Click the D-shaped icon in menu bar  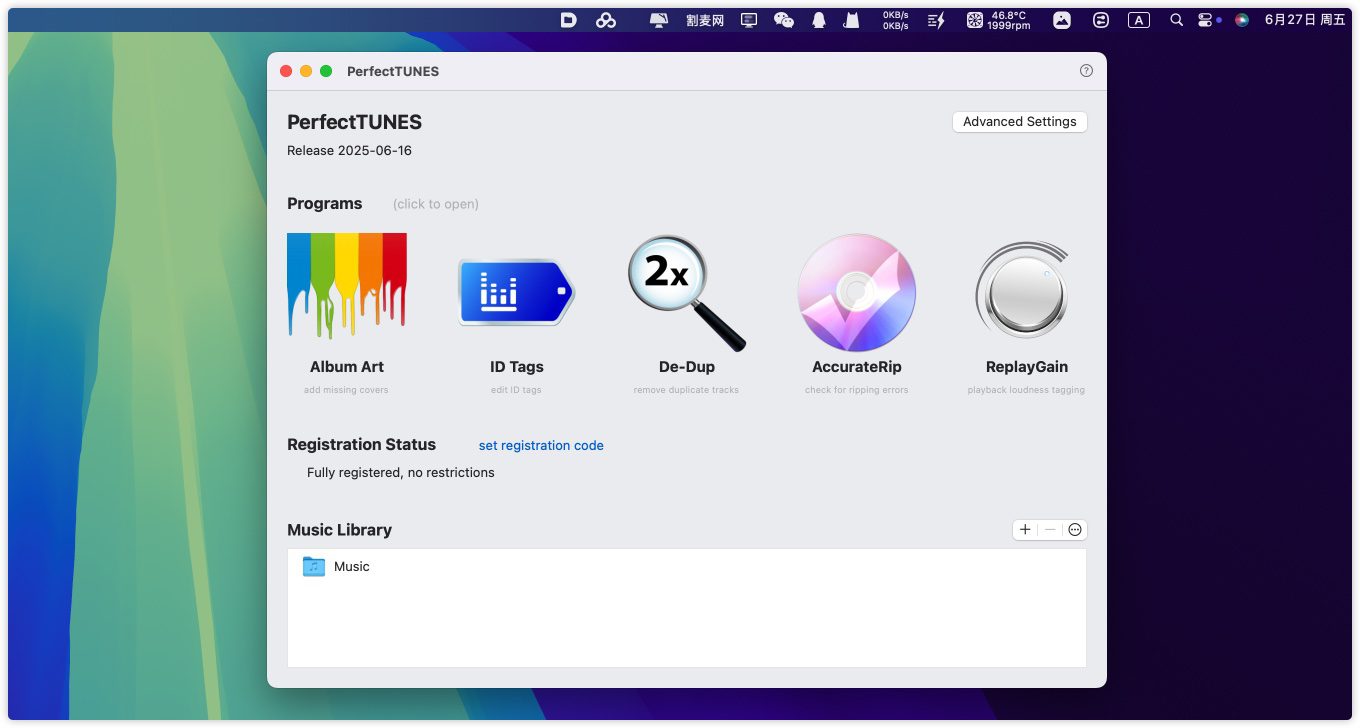568,20
